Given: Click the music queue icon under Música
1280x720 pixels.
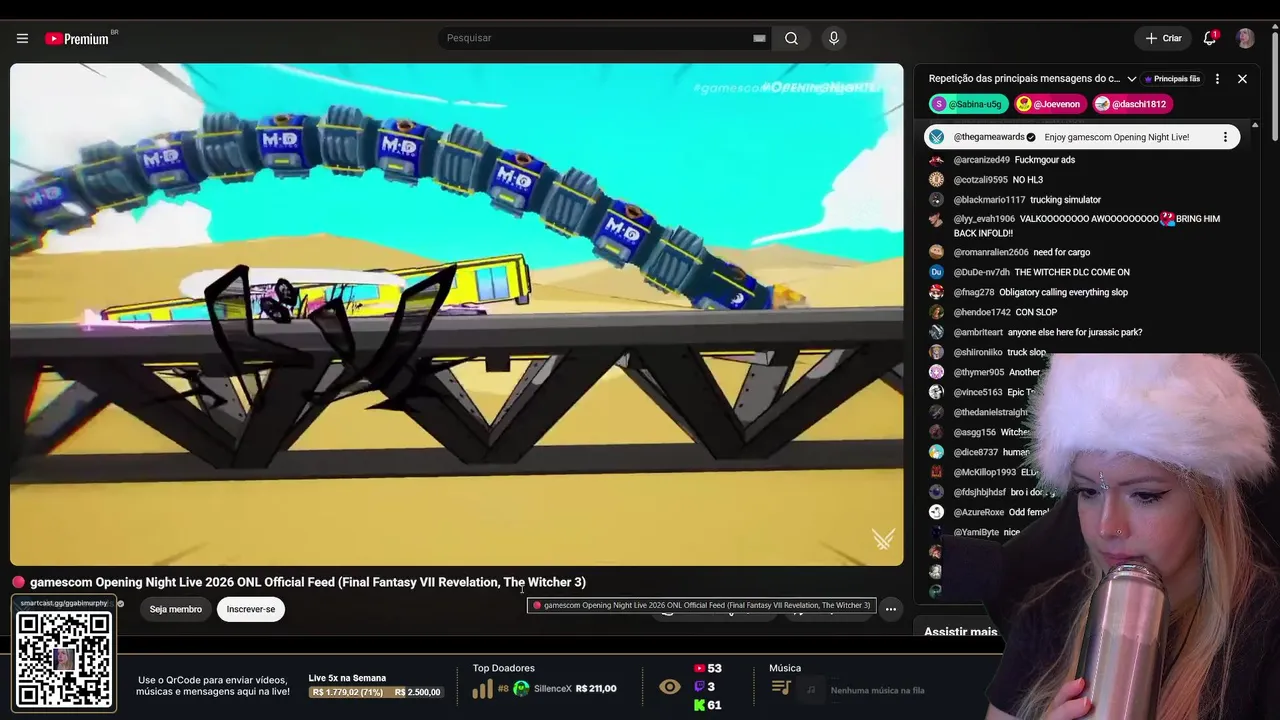Looking at the screenshot, I should [x=782, y=688].
